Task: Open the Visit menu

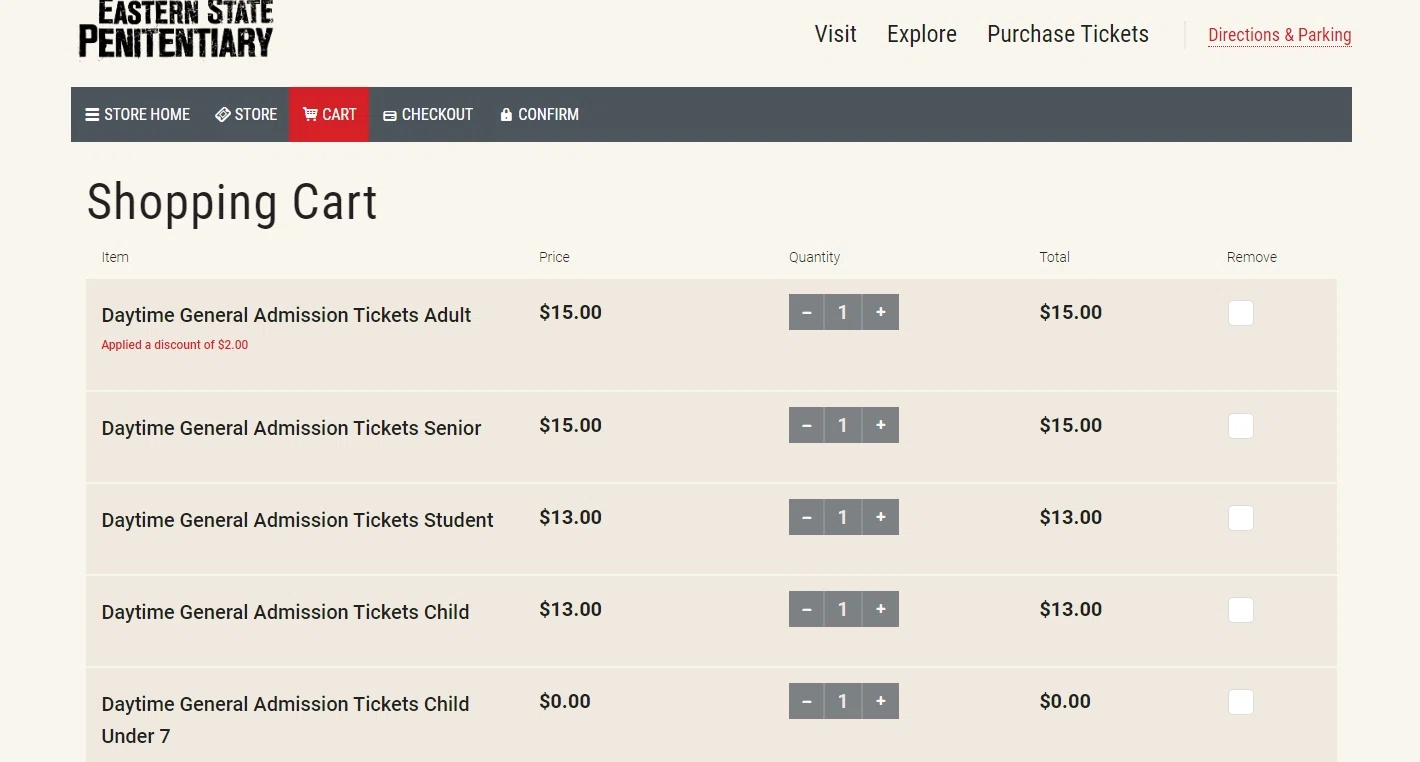Action: tap(835, 34)
